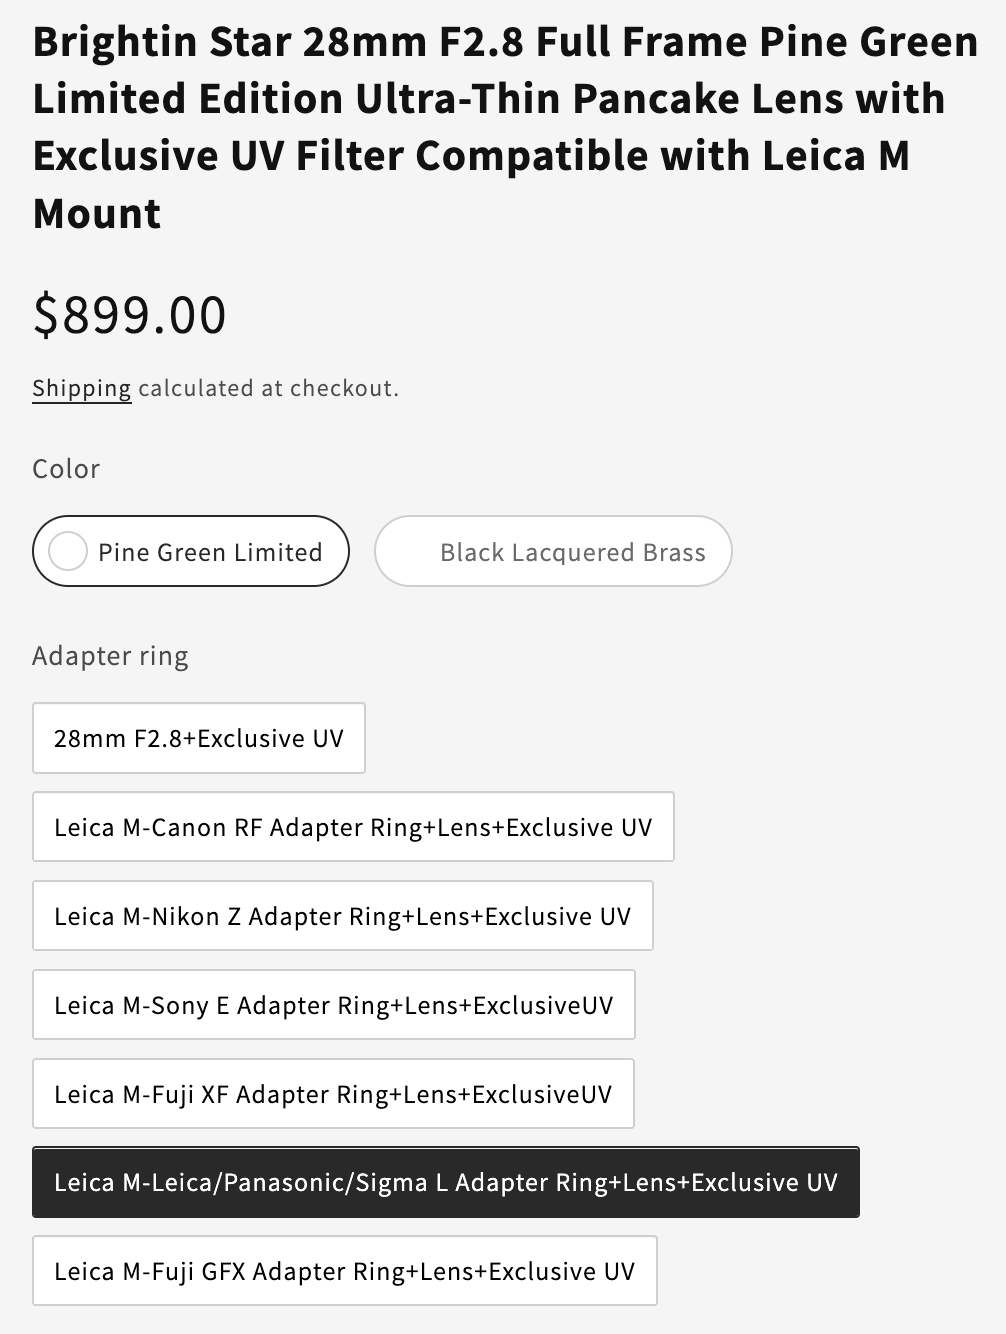
Task: Open the Shipping policy link
Action: point(81,388)
